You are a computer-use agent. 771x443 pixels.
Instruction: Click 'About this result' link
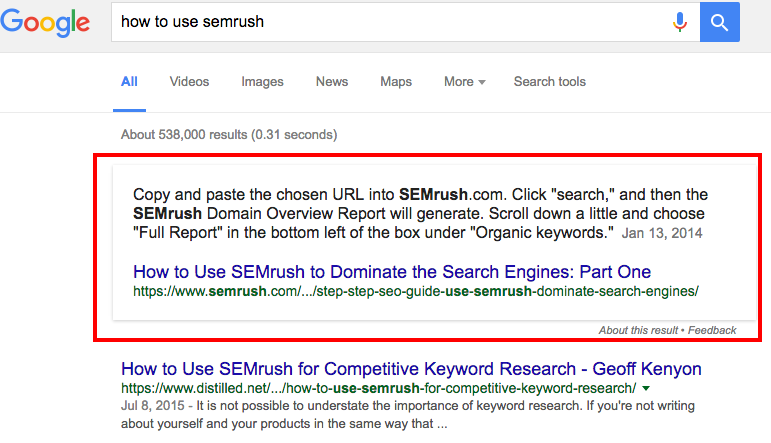[x=638, y=330]
